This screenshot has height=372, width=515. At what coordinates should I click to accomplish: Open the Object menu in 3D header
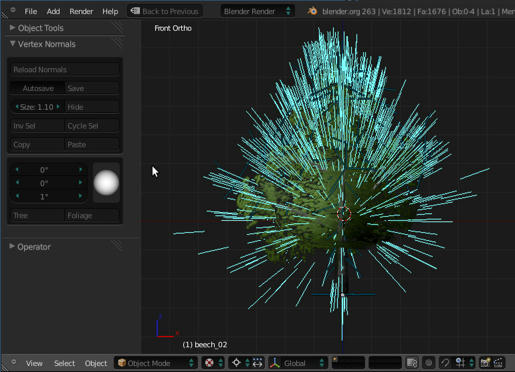pos(96,363)
